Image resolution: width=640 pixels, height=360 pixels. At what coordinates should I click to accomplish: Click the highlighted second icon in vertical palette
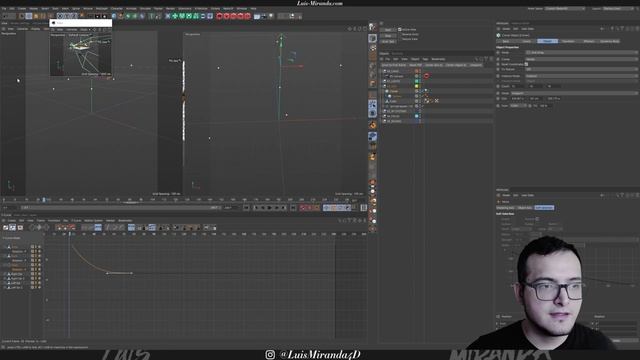[x=372, y=38]
